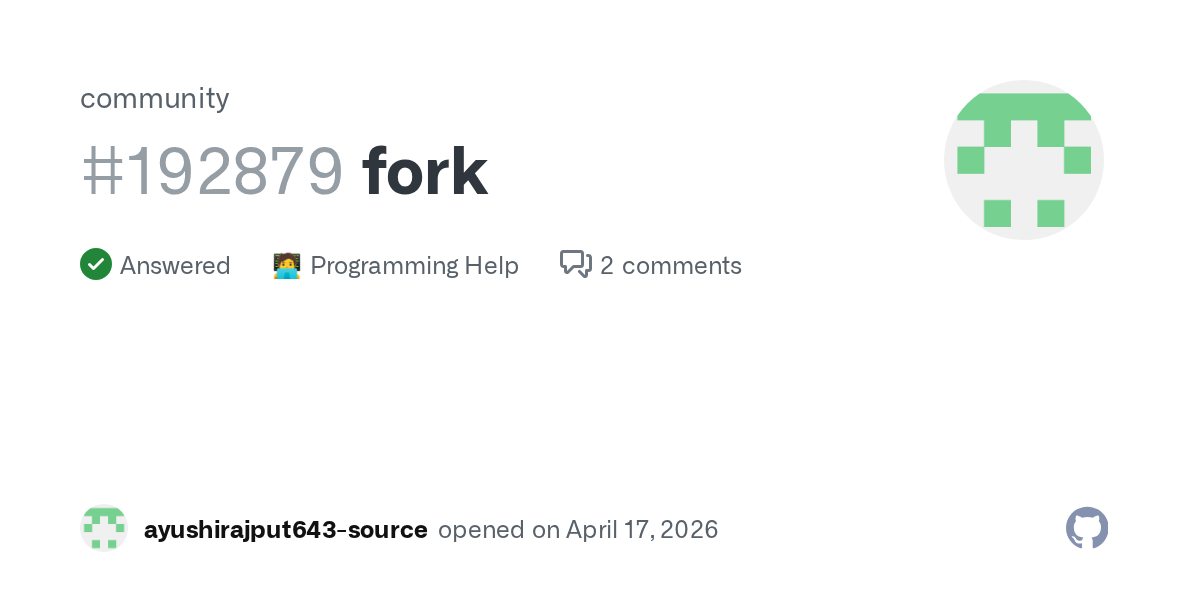Click the word comments beside the count
This screenshot has height=600, width=1200.
[682, 266]
